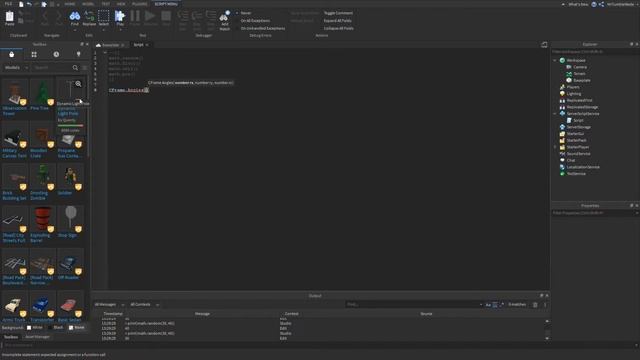Open the What's New link
Viewport: 640px width, 360px height.
point(578,4)
